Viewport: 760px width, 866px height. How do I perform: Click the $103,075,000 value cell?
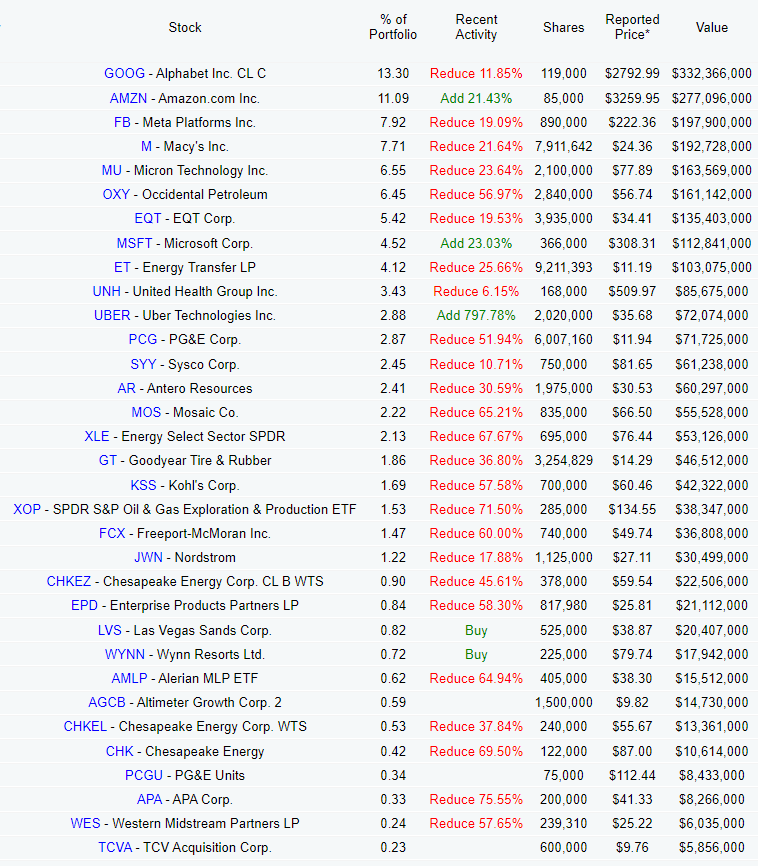[x=711, y=267]
